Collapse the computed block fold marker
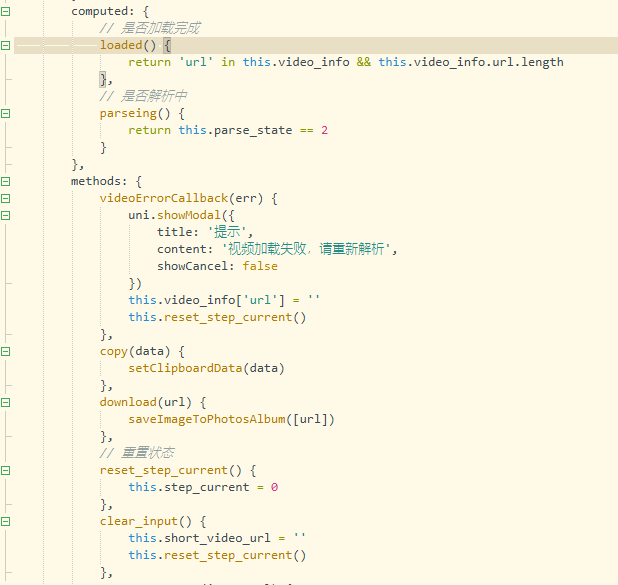618x585 pixels. 7,11
